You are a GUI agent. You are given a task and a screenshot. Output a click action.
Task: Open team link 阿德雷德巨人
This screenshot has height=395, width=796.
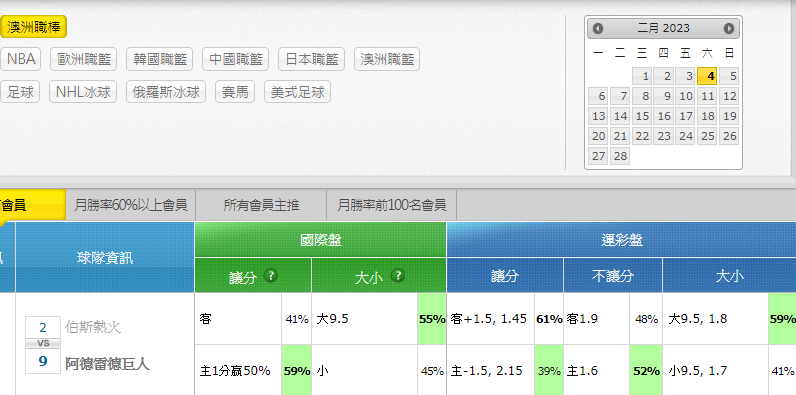pyautogui.click(x=107, y=364)
